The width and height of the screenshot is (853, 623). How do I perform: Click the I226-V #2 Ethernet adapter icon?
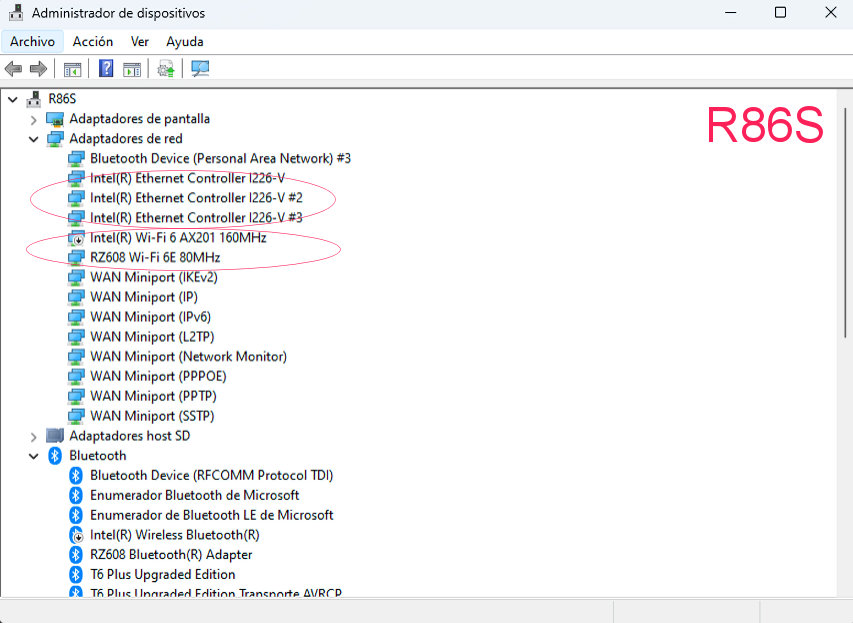pos(76,198)
